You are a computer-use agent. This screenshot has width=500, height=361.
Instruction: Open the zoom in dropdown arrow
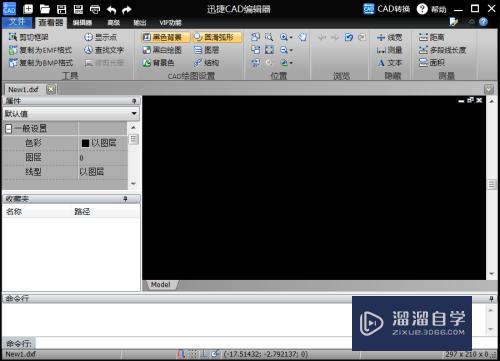pos(291,37)
